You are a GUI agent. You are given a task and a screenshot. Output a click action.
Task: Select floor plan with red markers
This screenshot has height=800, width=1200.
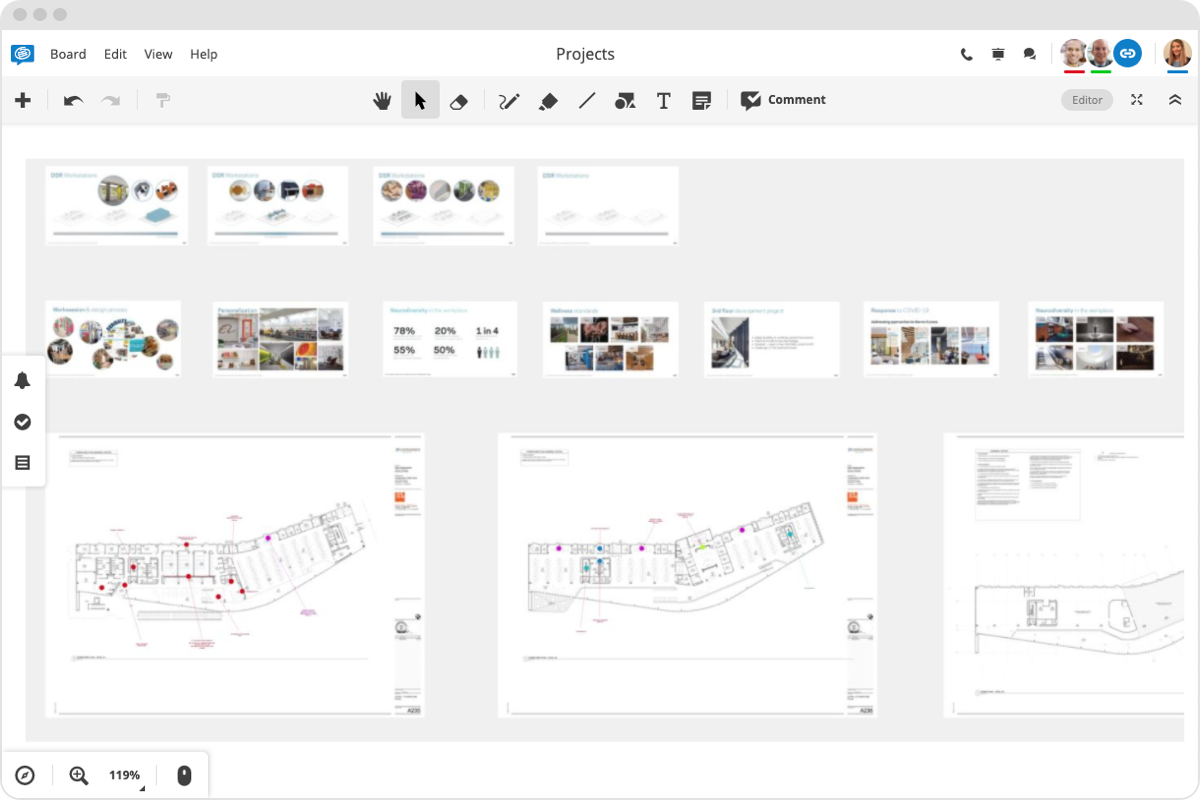(235, 575)
